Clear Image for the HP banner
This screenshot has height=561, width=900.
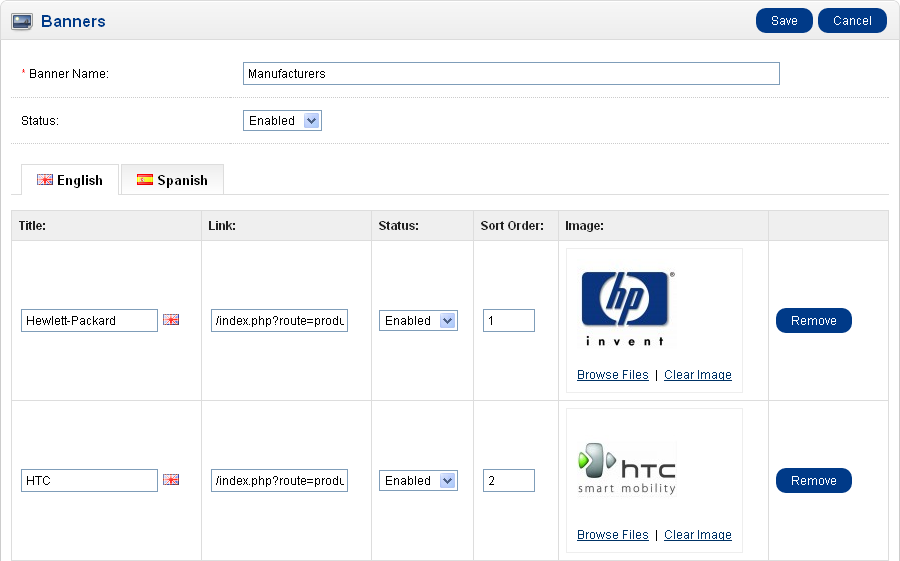[698, 375]
